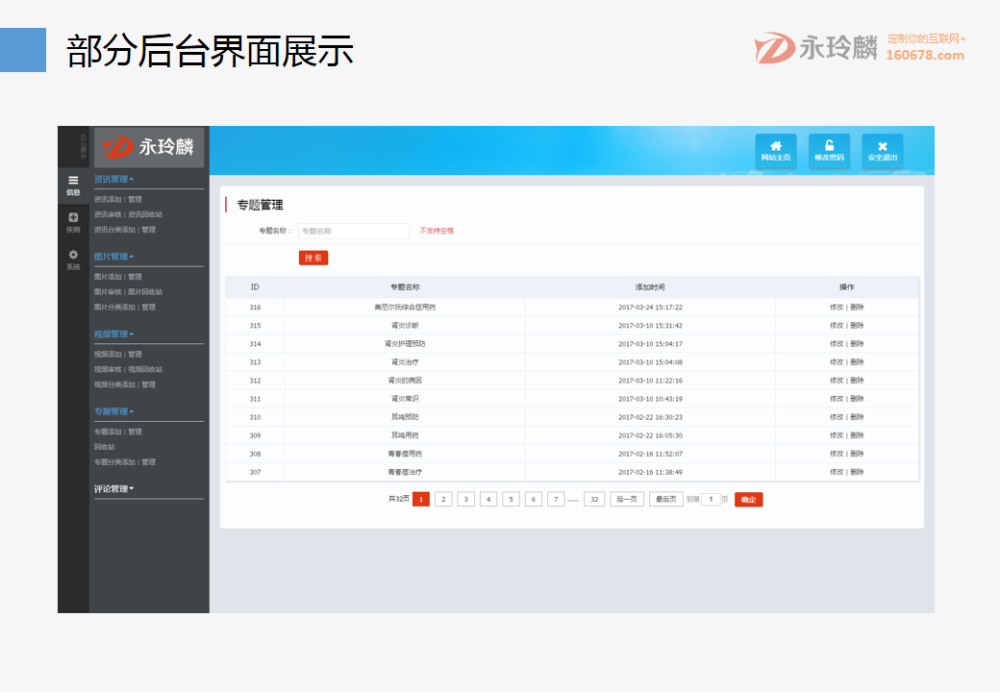Click the 确定 button beside pagination
The height and width of the screenshot is (692, 1000).
point(750,499)
